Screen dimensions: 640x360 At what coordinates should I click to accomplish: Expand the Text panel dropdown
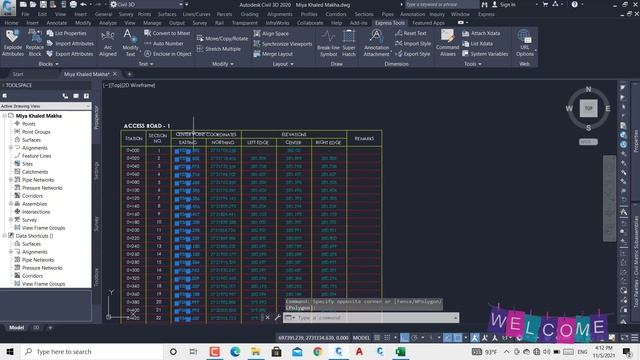click(146, 64)
